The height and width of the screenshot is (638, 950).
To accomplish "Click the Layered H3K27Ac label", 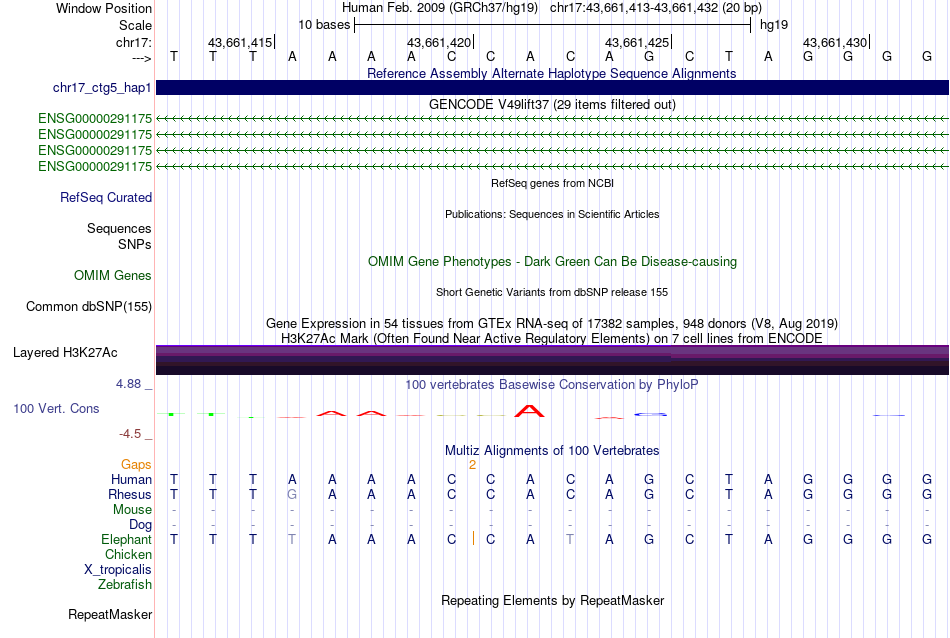I will 65,353.
